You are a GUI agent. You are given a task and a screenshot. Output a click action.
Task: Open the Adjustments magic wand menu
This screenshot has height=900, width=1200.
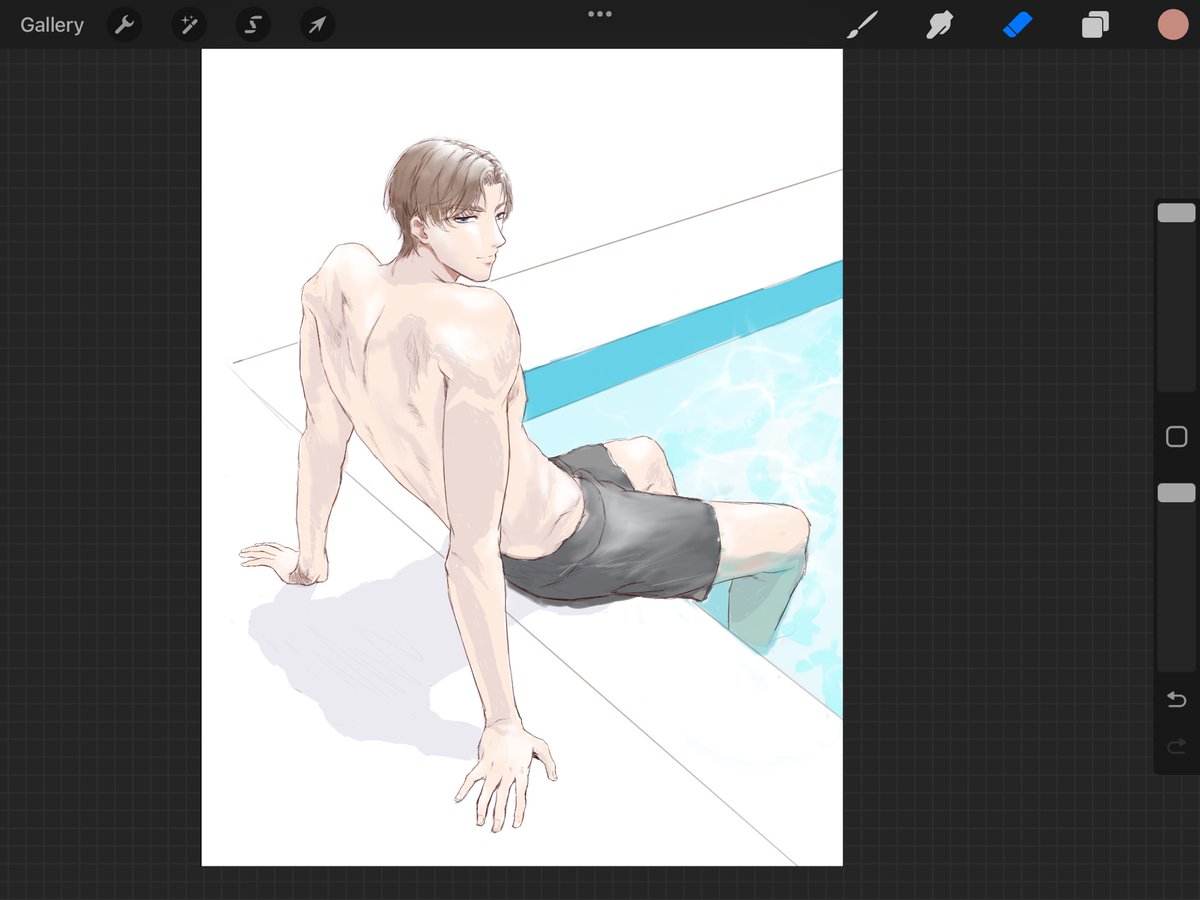188,25
